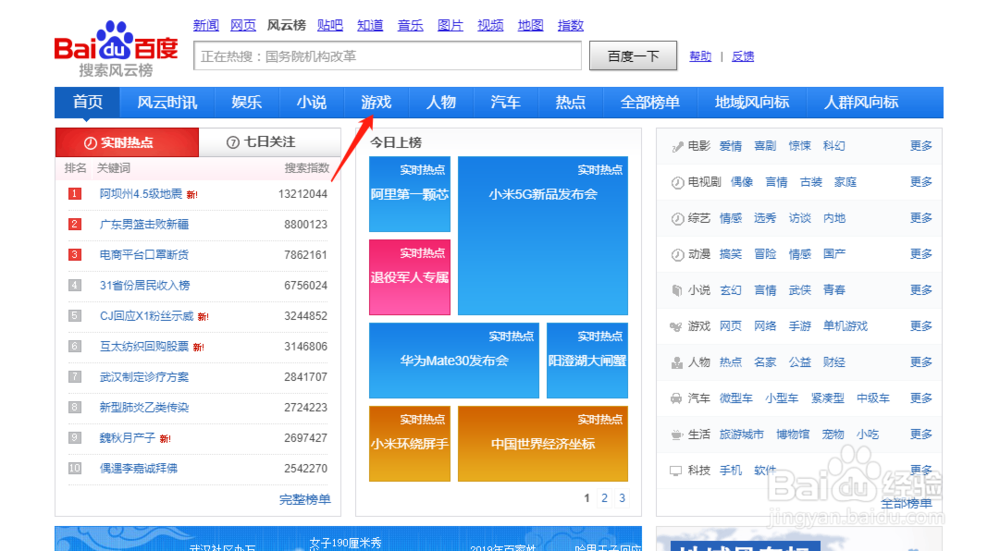Click 更多 in the 电影 row

pos(921,146)
